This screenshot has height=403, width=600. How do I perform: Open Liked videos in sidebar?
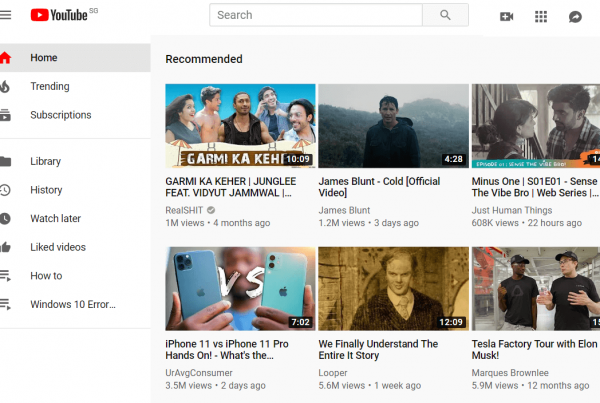(x=75, y=247)
